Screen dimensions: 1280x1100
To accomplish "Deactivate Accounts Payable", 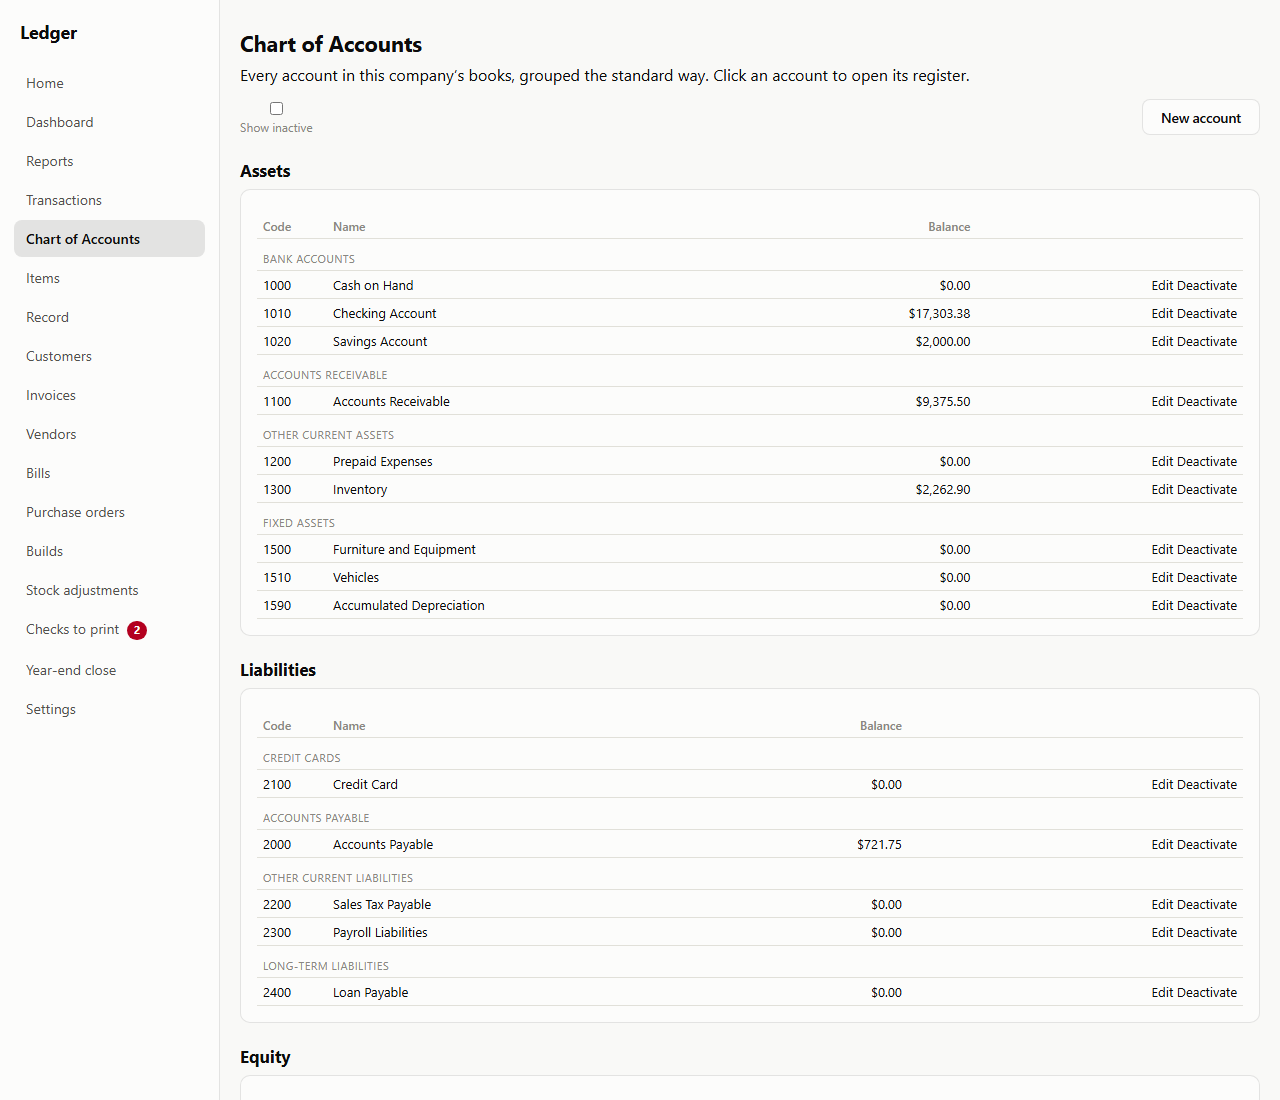I will (x=1207, y=844).
